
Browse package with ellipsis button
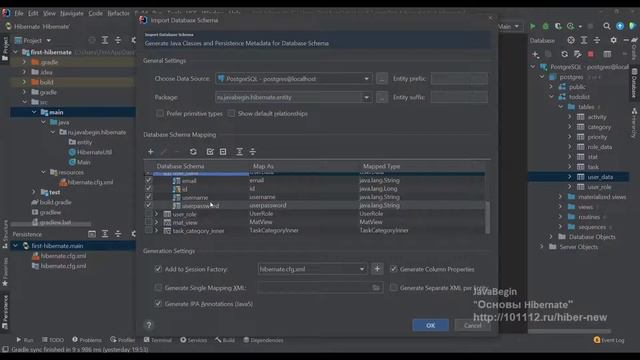click(382, 97)
